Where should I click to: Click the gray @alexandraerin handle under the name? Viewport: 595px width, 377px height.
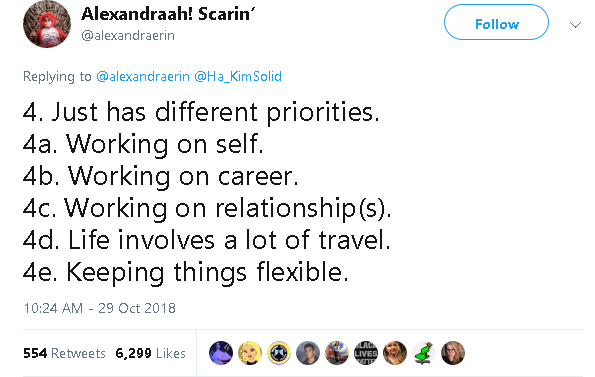[128, 36]
